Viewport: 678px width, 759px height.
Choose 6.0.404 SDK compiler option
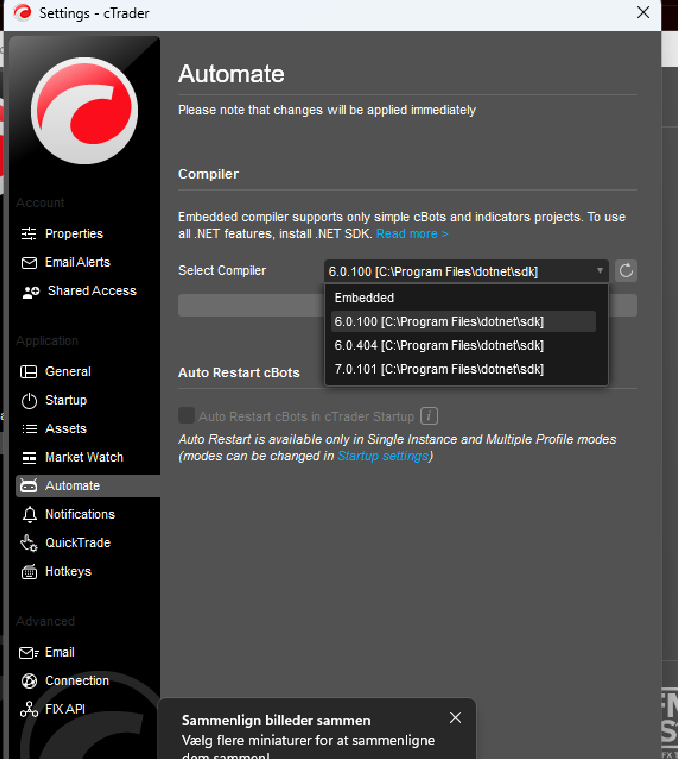tap(463, 346)
